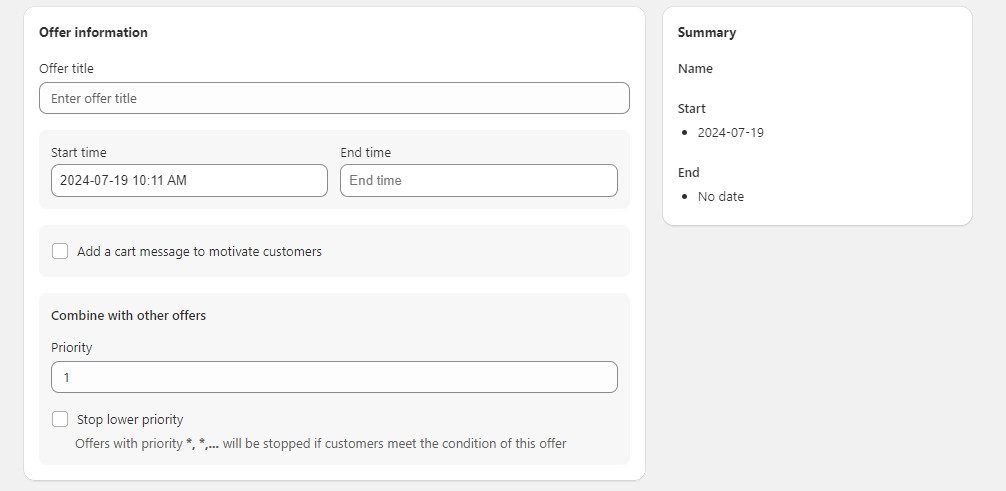The height and width of the screenshot is (491, 1006).
Task: Click "No date" under End in Summary
Action: coord(720,196)
